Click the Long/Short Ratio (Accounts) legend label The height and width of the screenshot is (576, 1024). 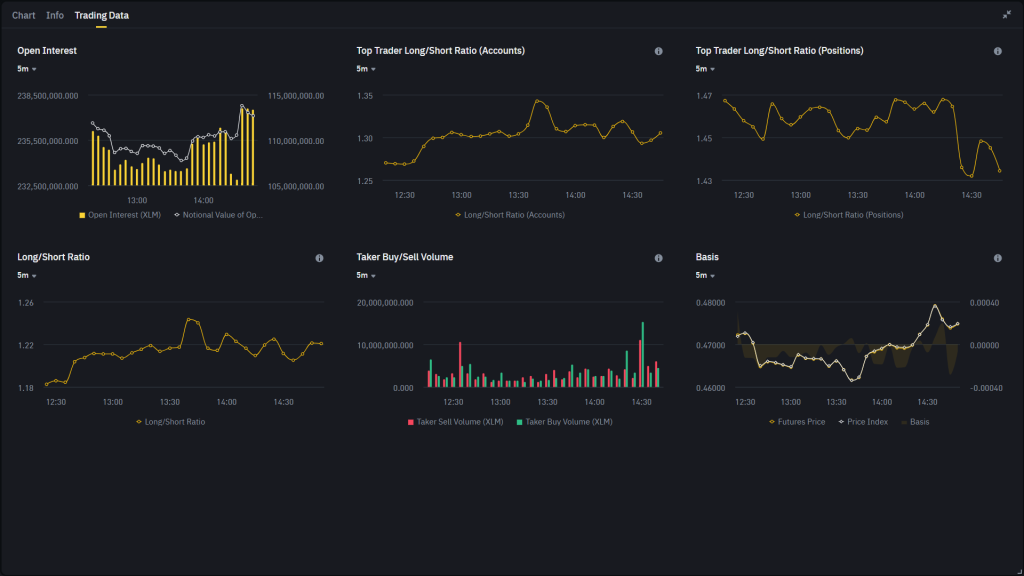coord(513,214)
